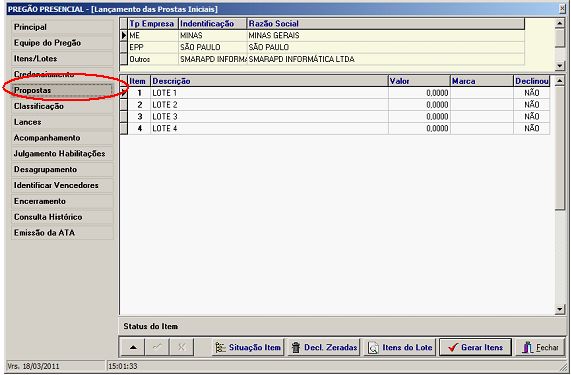Click row selector for EPP row

tap(124, 47)
